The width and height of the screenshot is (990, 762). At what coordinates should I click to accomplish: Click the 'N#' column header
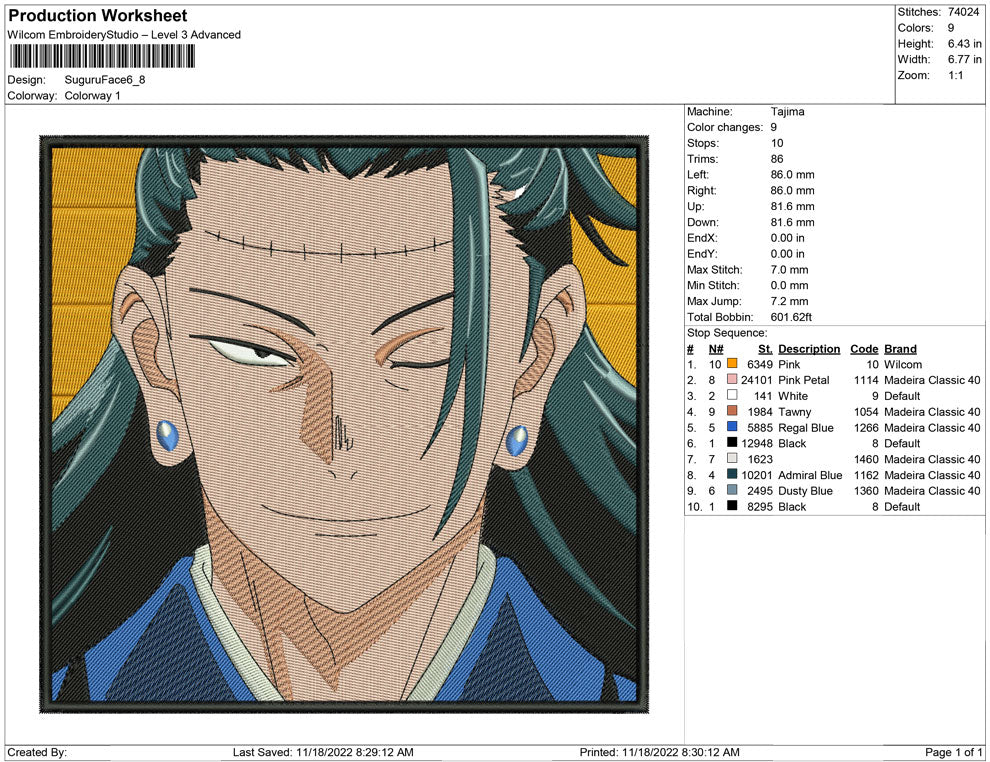(x=715, y=348)
